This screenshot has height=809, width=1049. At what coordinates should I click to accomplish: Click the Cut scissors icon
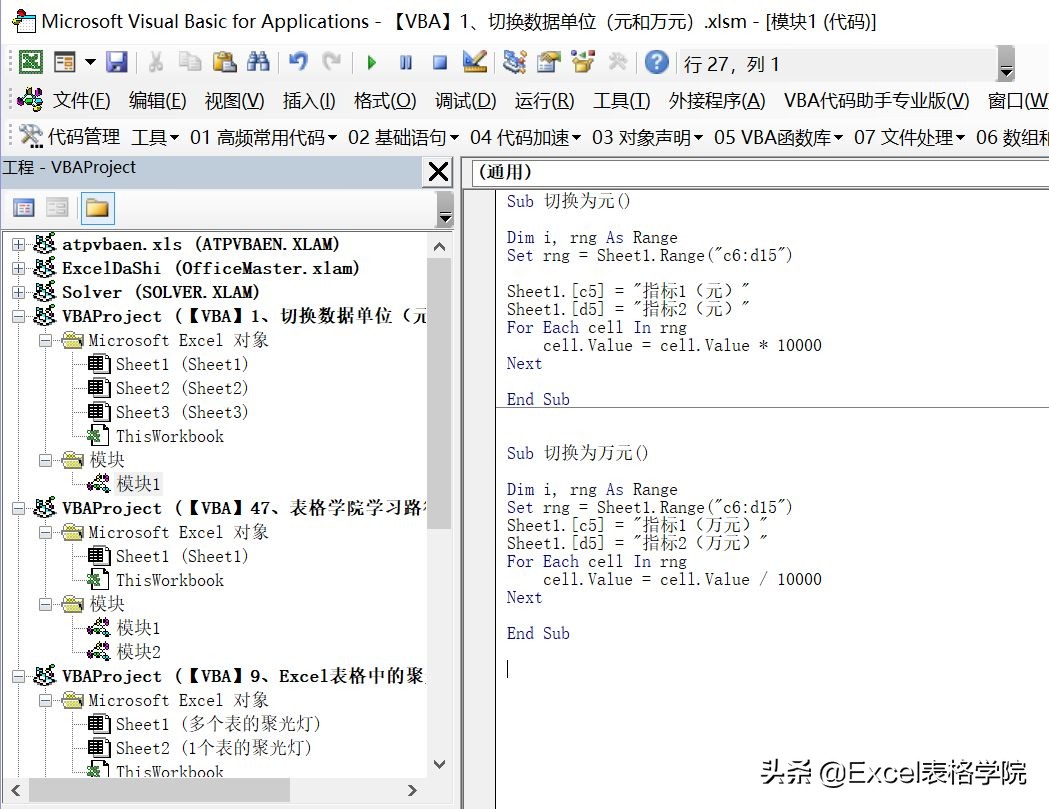tap(156, 62)
